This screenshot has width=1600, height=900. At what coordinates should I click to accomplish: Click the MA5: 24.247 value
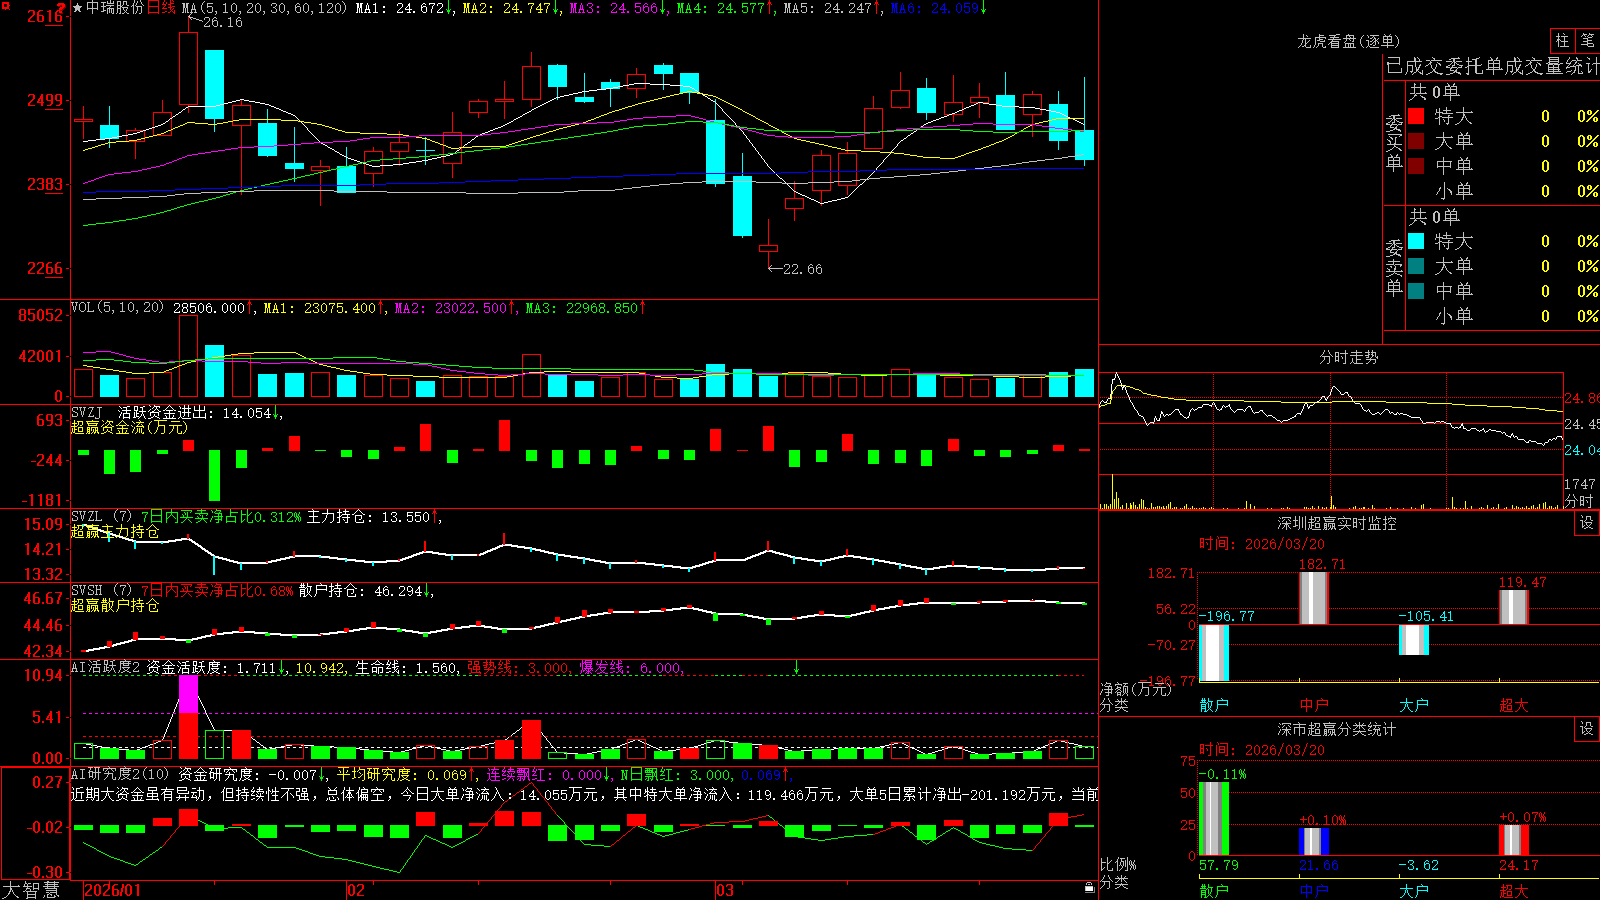[831, 8]
